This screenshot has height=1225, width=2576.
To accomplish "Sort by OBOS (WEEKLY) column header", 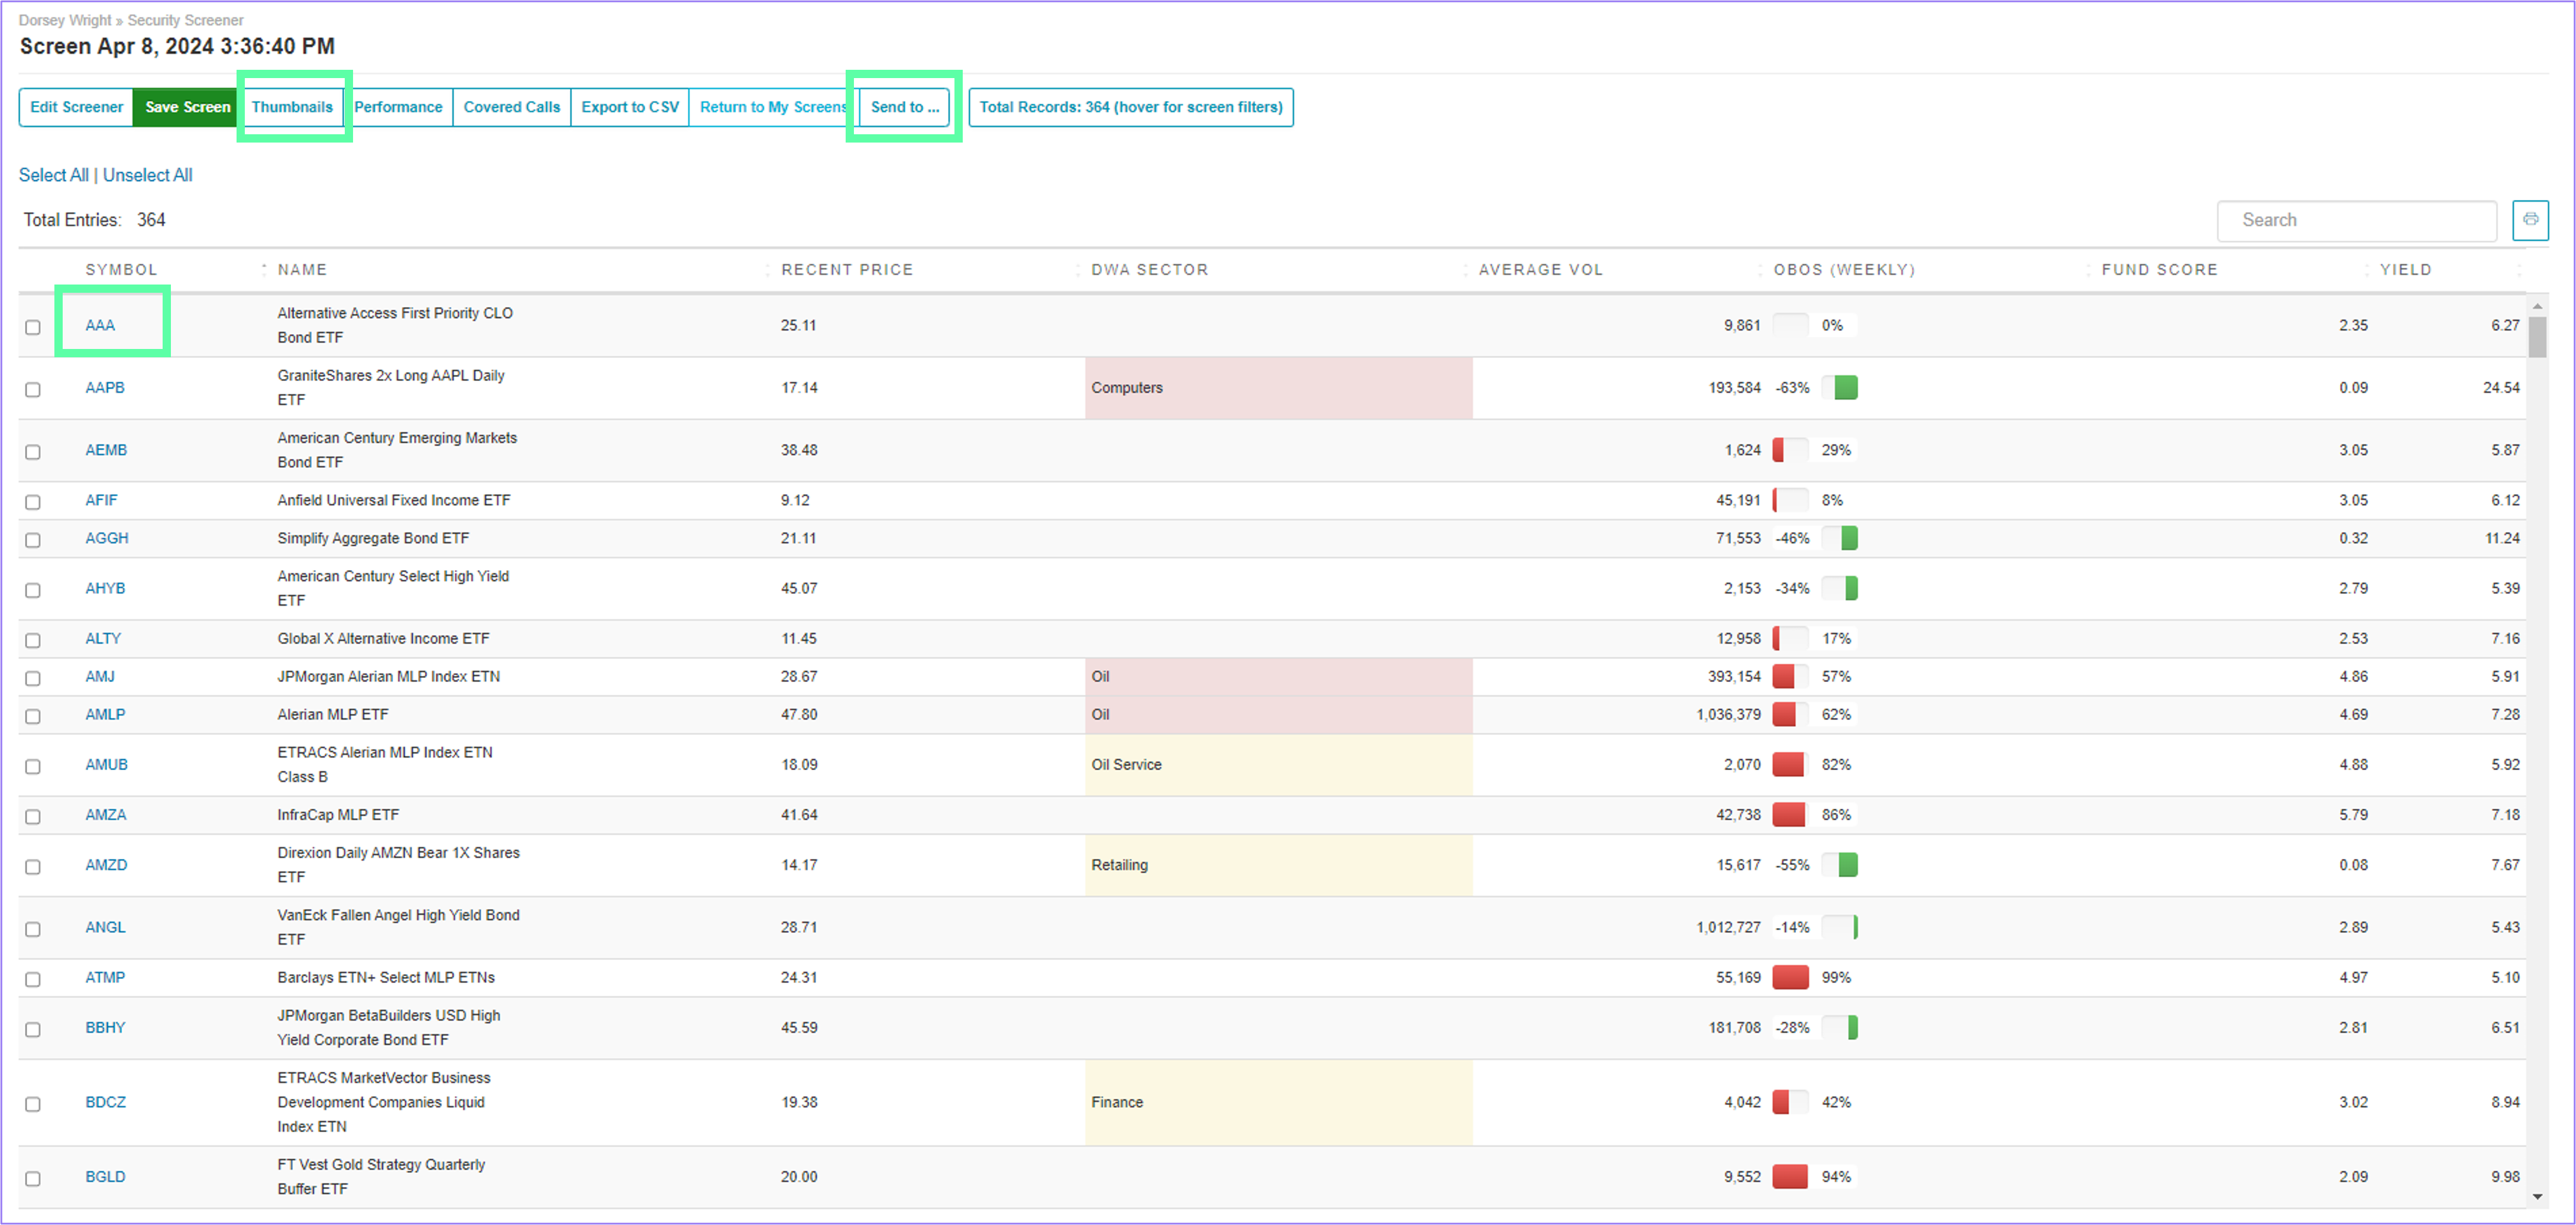I will coord(1844,270).
